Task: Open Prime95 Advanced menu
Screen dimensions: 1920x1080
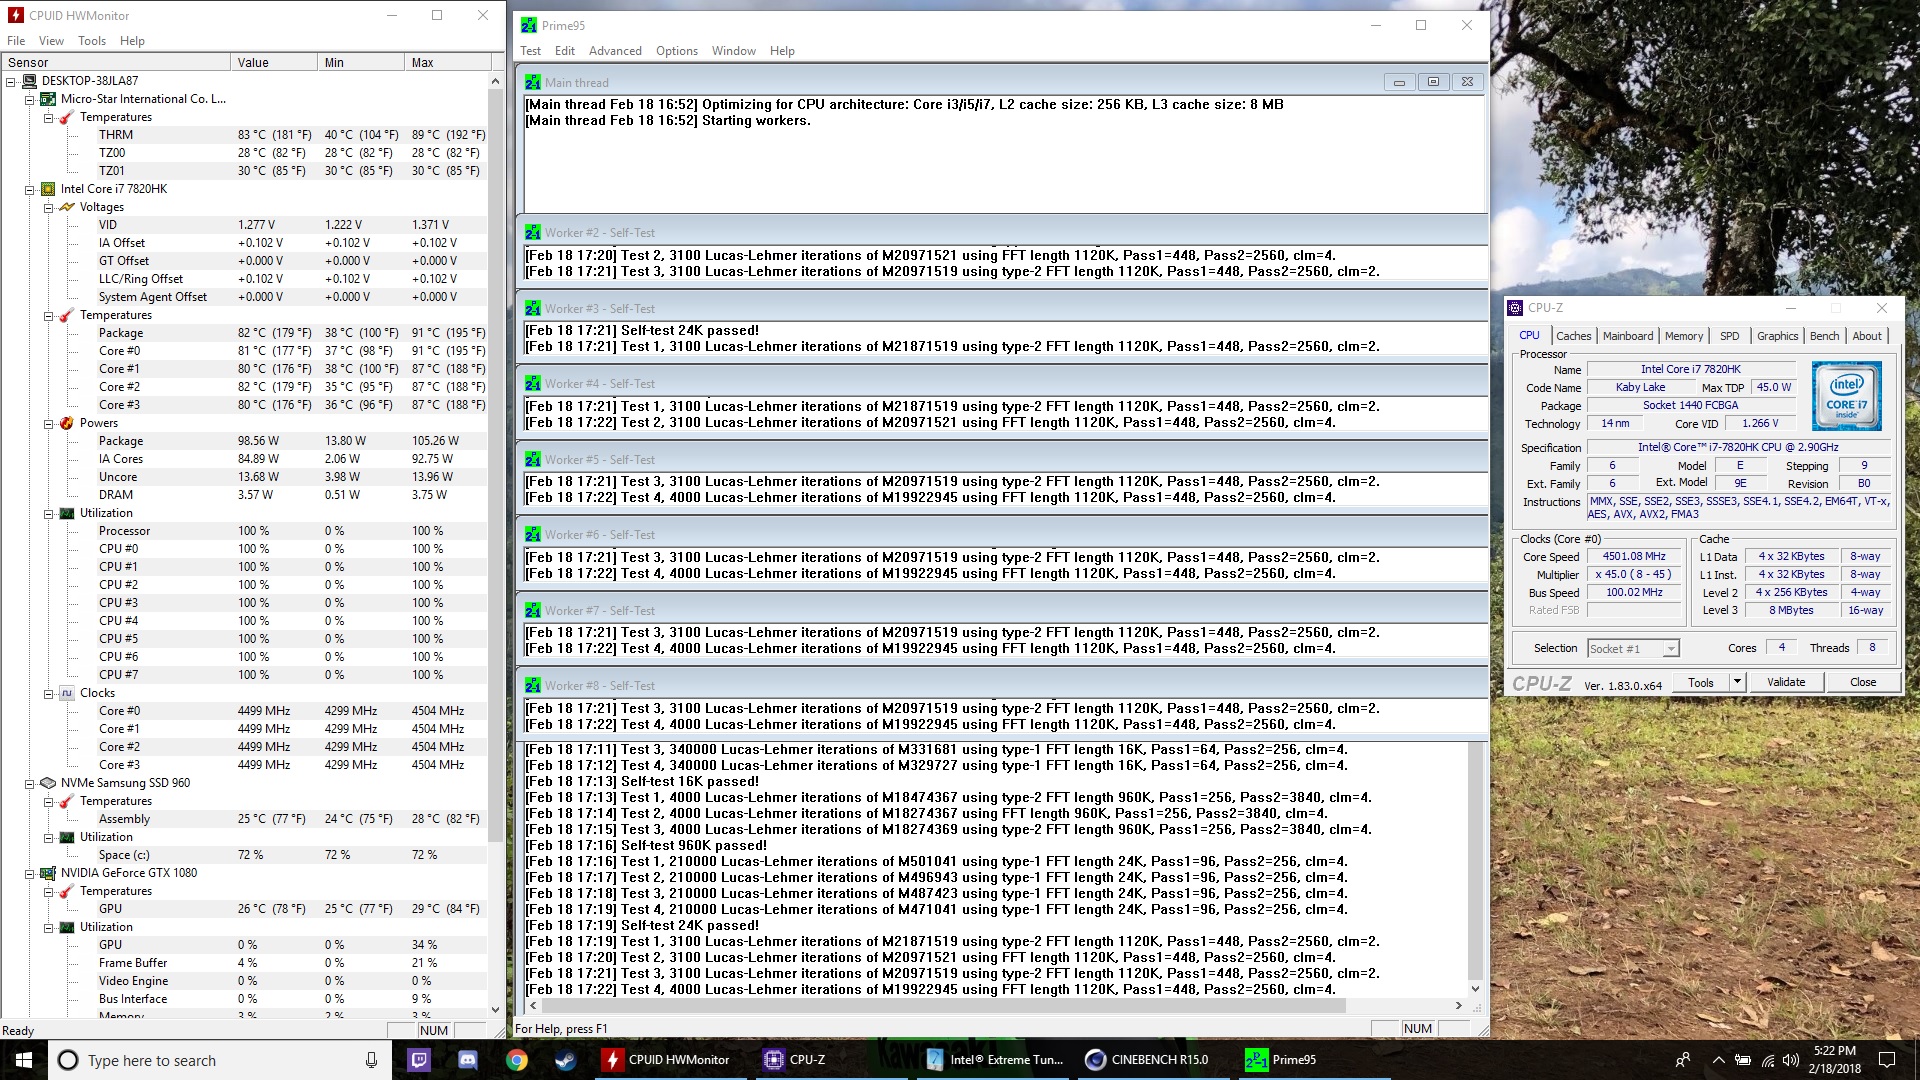Action: [x=615, y=51]
